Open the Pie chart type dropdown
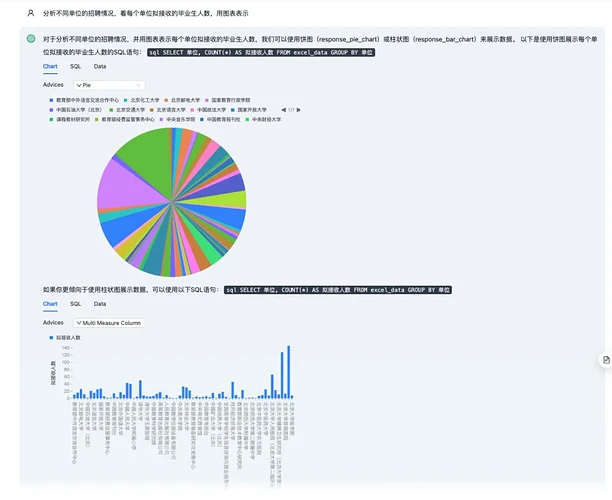This screenshot has height=500, width=612. pos(108,85)
